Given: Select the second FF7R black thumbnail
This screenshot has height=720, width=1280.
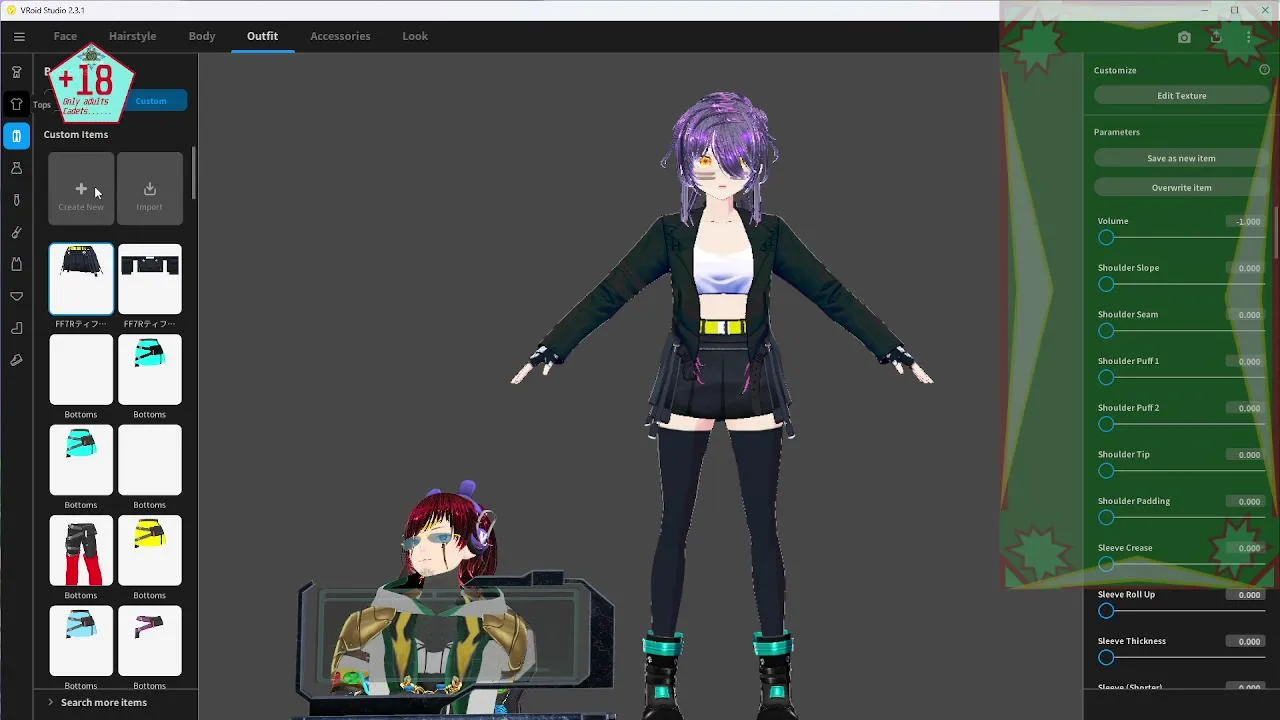Looking at the screenshot, I should pyautogui.click(x=149, y=279).
